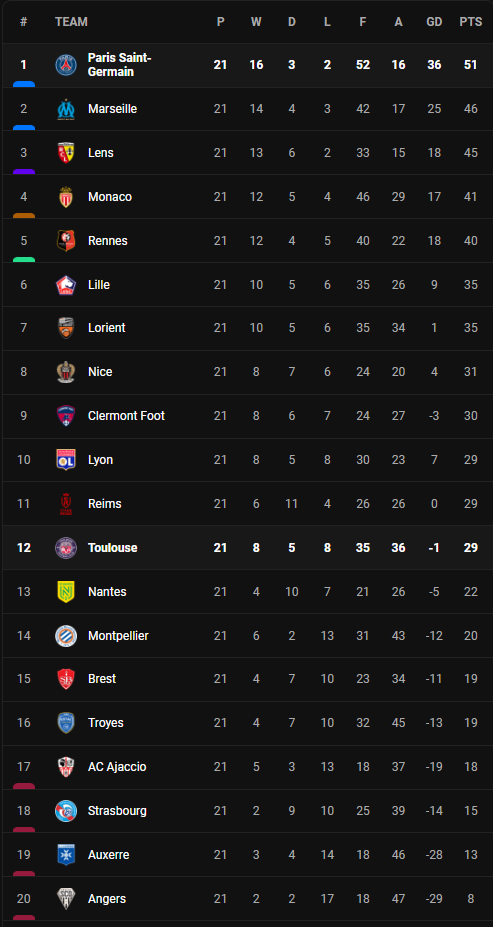
Task: Sort table by GD column header
Action: [x=434, y=22]
